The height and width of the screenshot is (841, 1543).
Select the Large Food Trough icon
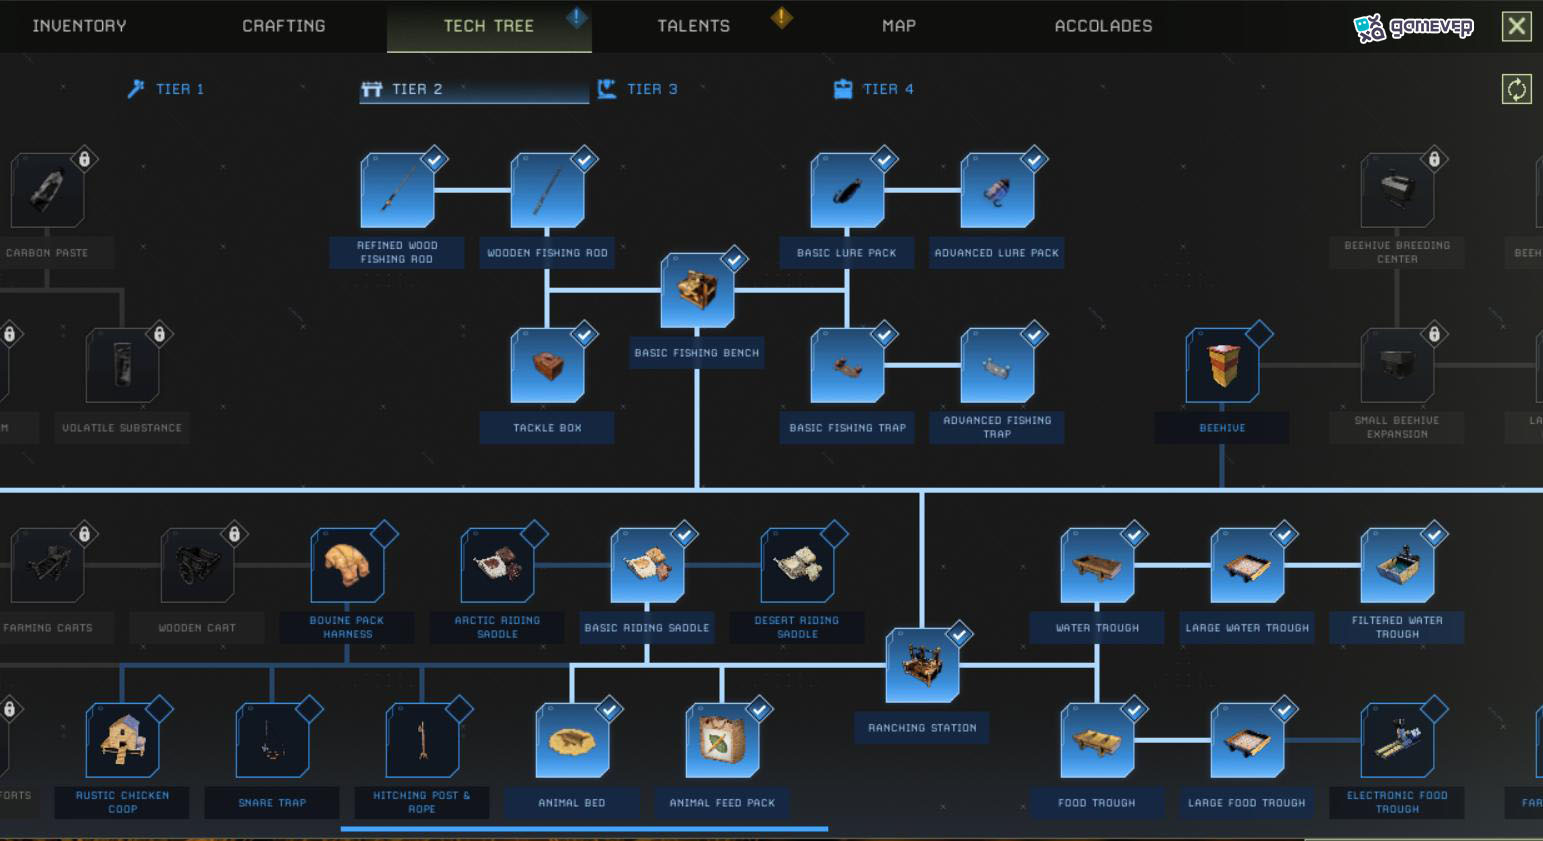click(1247, 740)
